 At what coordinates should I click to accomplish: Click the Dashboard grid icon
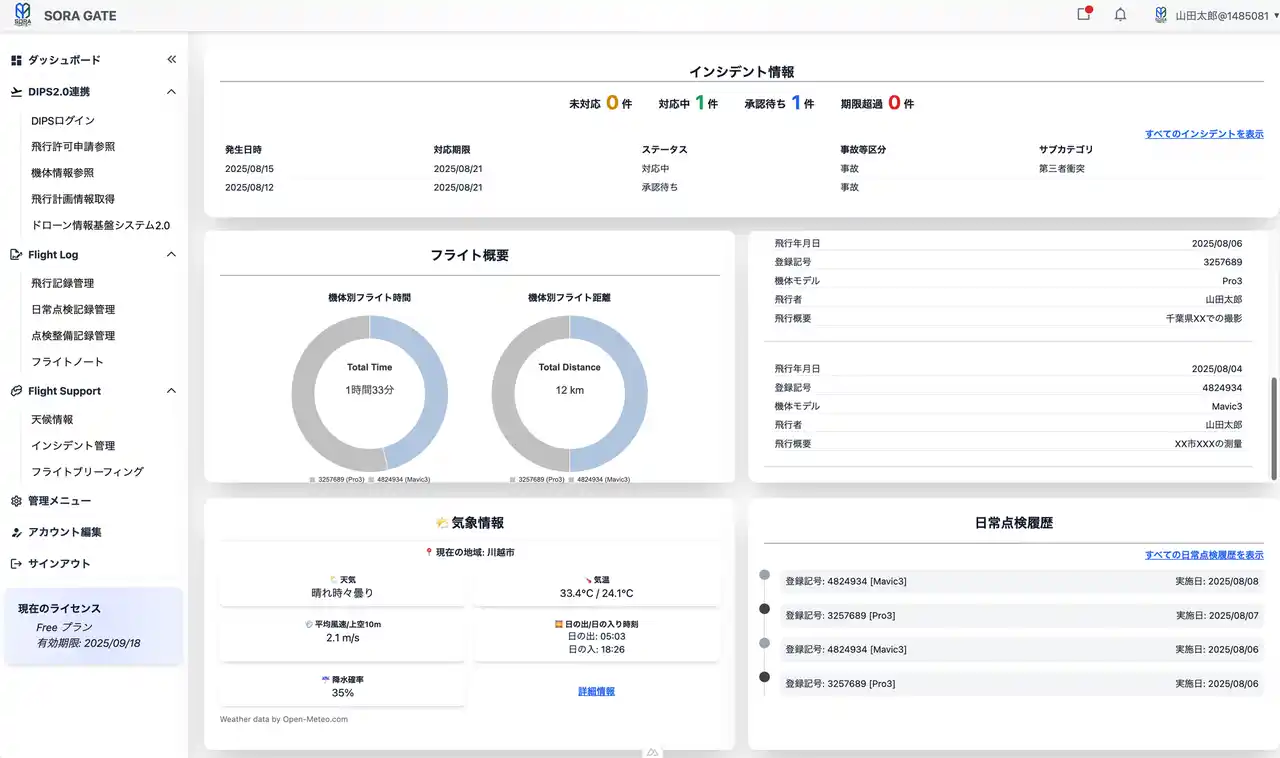[16, 61]
